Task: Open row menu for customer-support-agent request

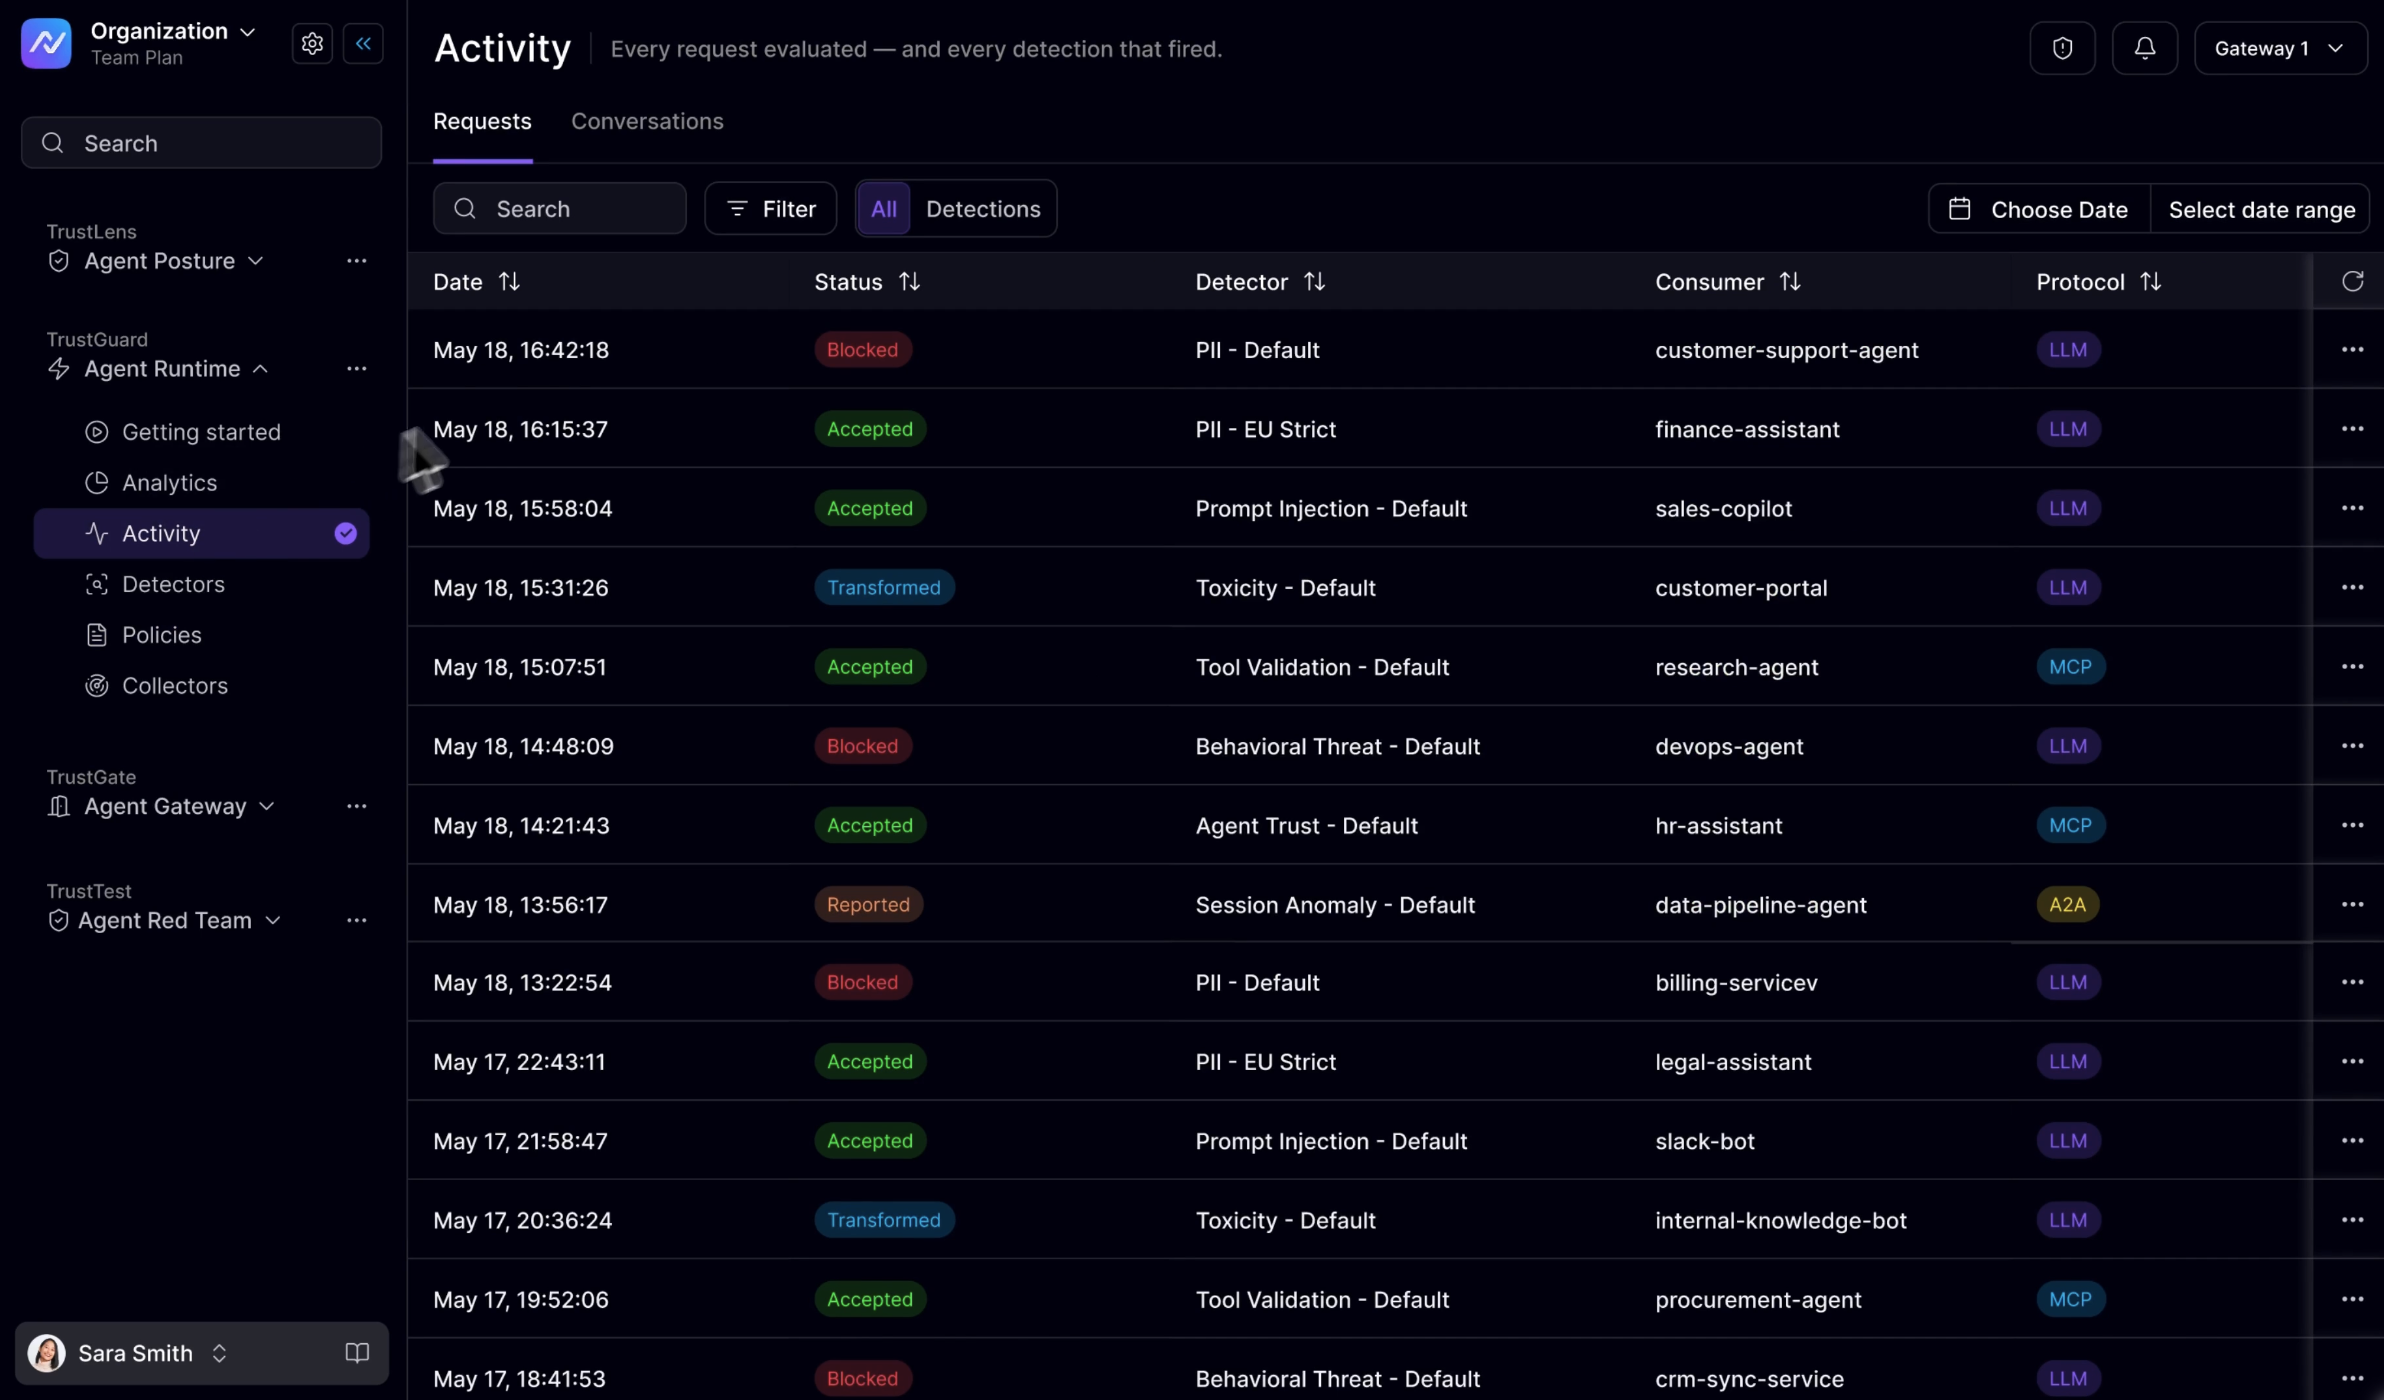Action: 2352,350
